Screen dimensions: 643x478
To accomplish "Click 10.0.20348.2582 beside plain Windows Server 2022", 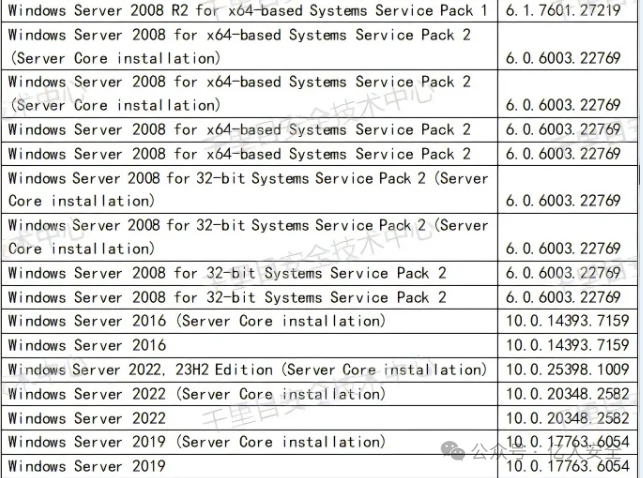I will (568, 418).
